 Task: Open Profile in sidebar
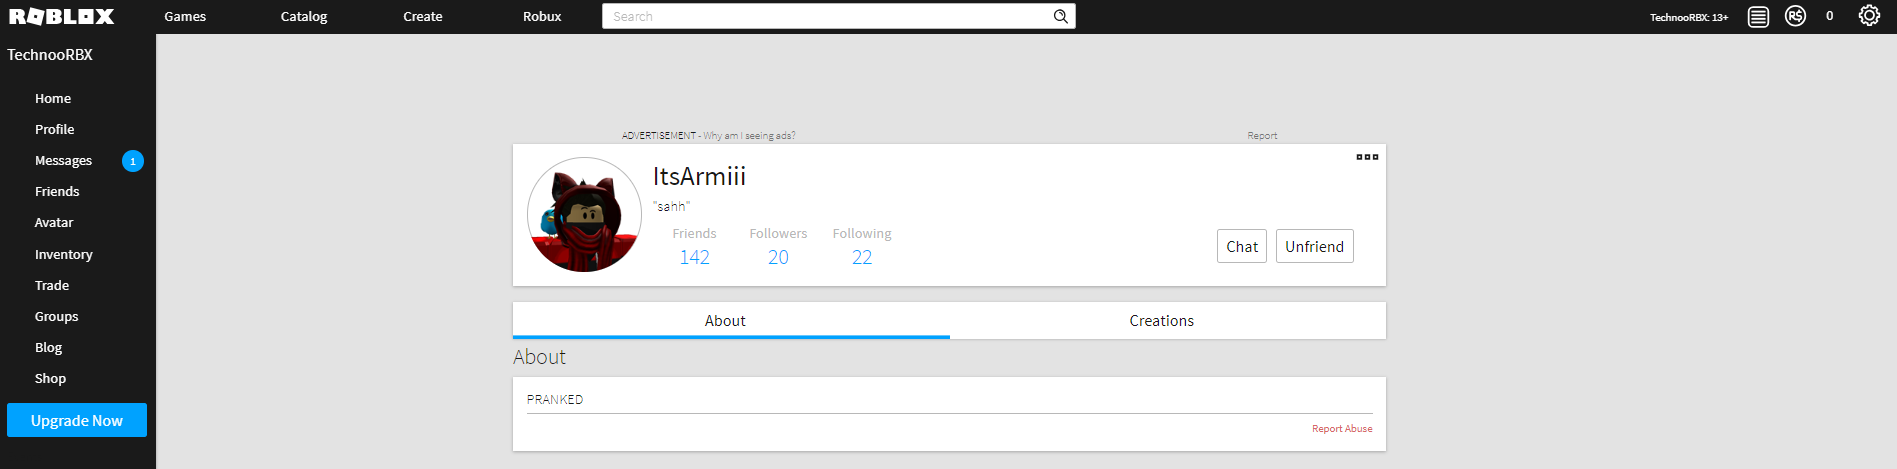point(55,129)
